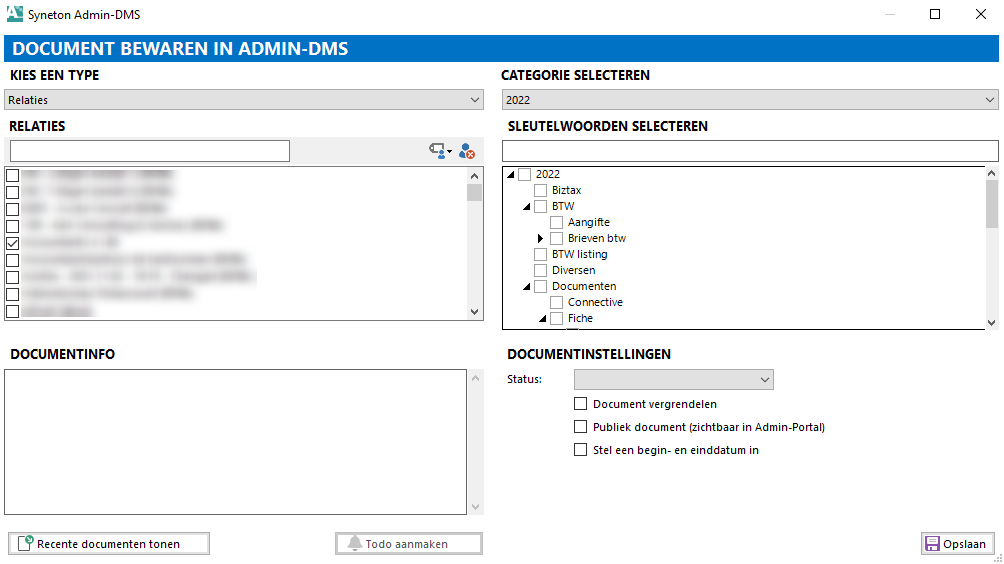
Task: Open the Status dropdown
Action: [673, 380]
